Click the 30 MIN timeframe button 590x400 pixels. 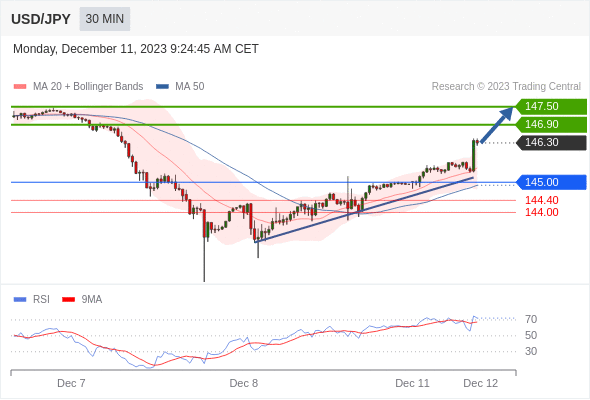click(105, 19)
